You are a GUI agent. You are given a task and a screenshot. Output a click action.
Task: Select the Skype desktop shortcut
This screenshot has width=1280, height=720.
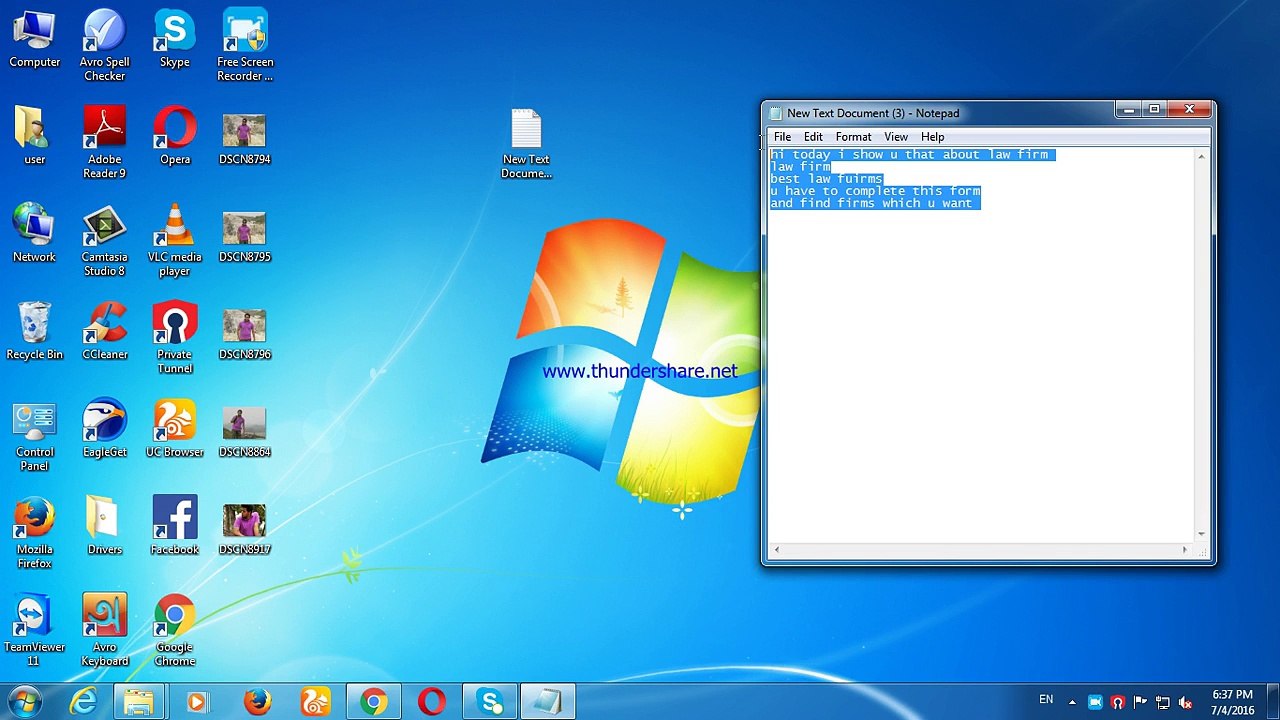[x=175, y=40]
